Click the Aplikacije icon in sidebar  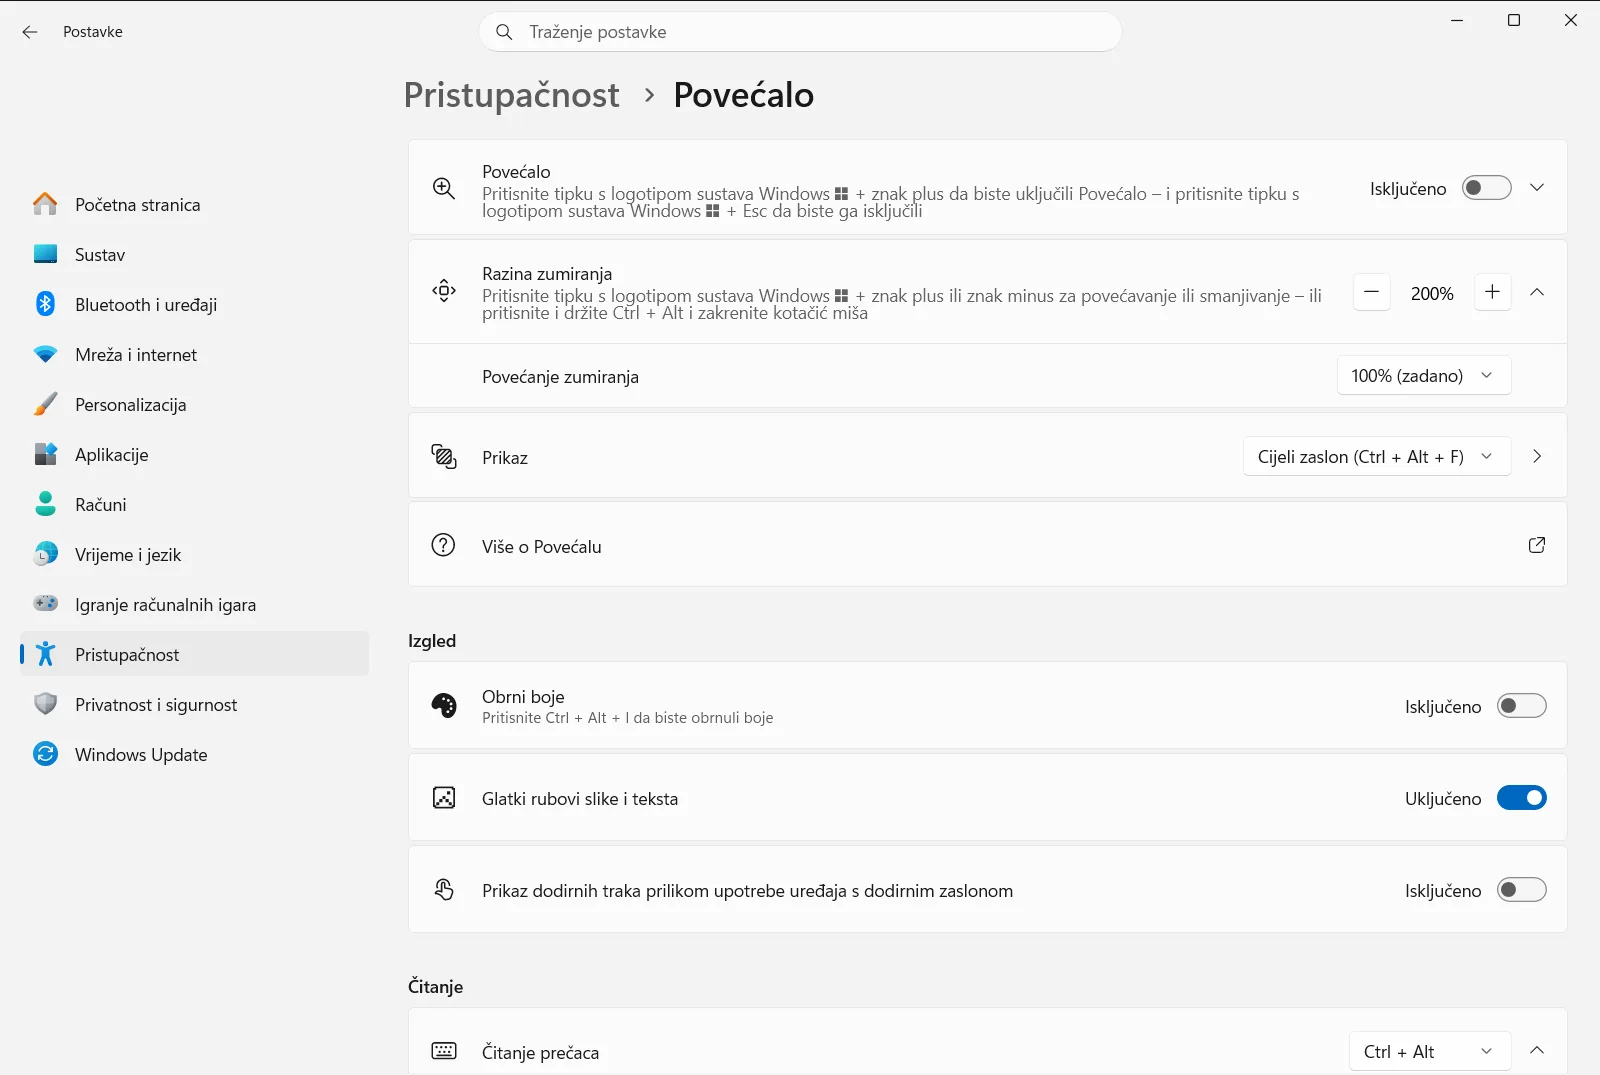click(45, 454)
